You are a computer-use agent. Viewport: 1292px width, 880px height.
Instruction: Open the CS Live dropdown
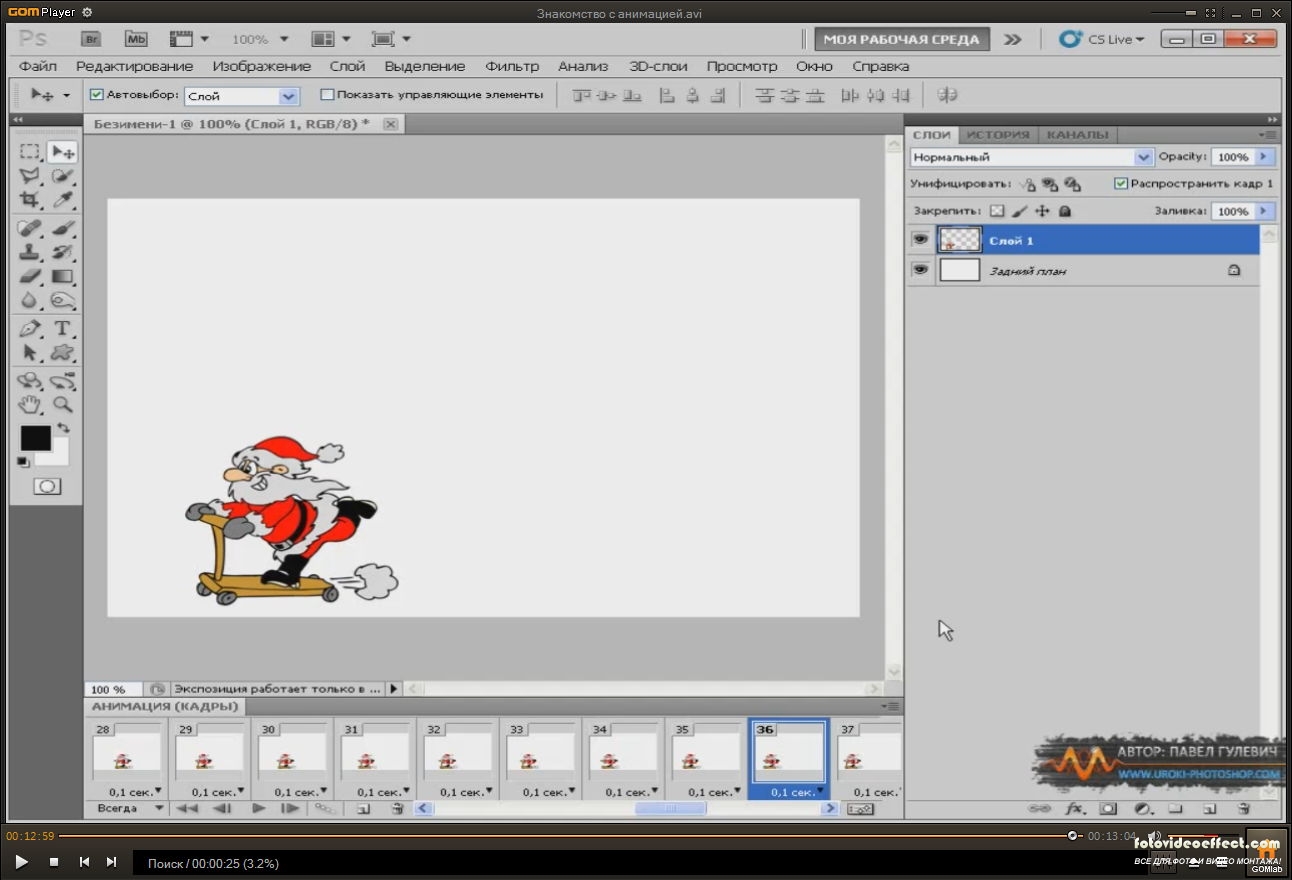1102,39
